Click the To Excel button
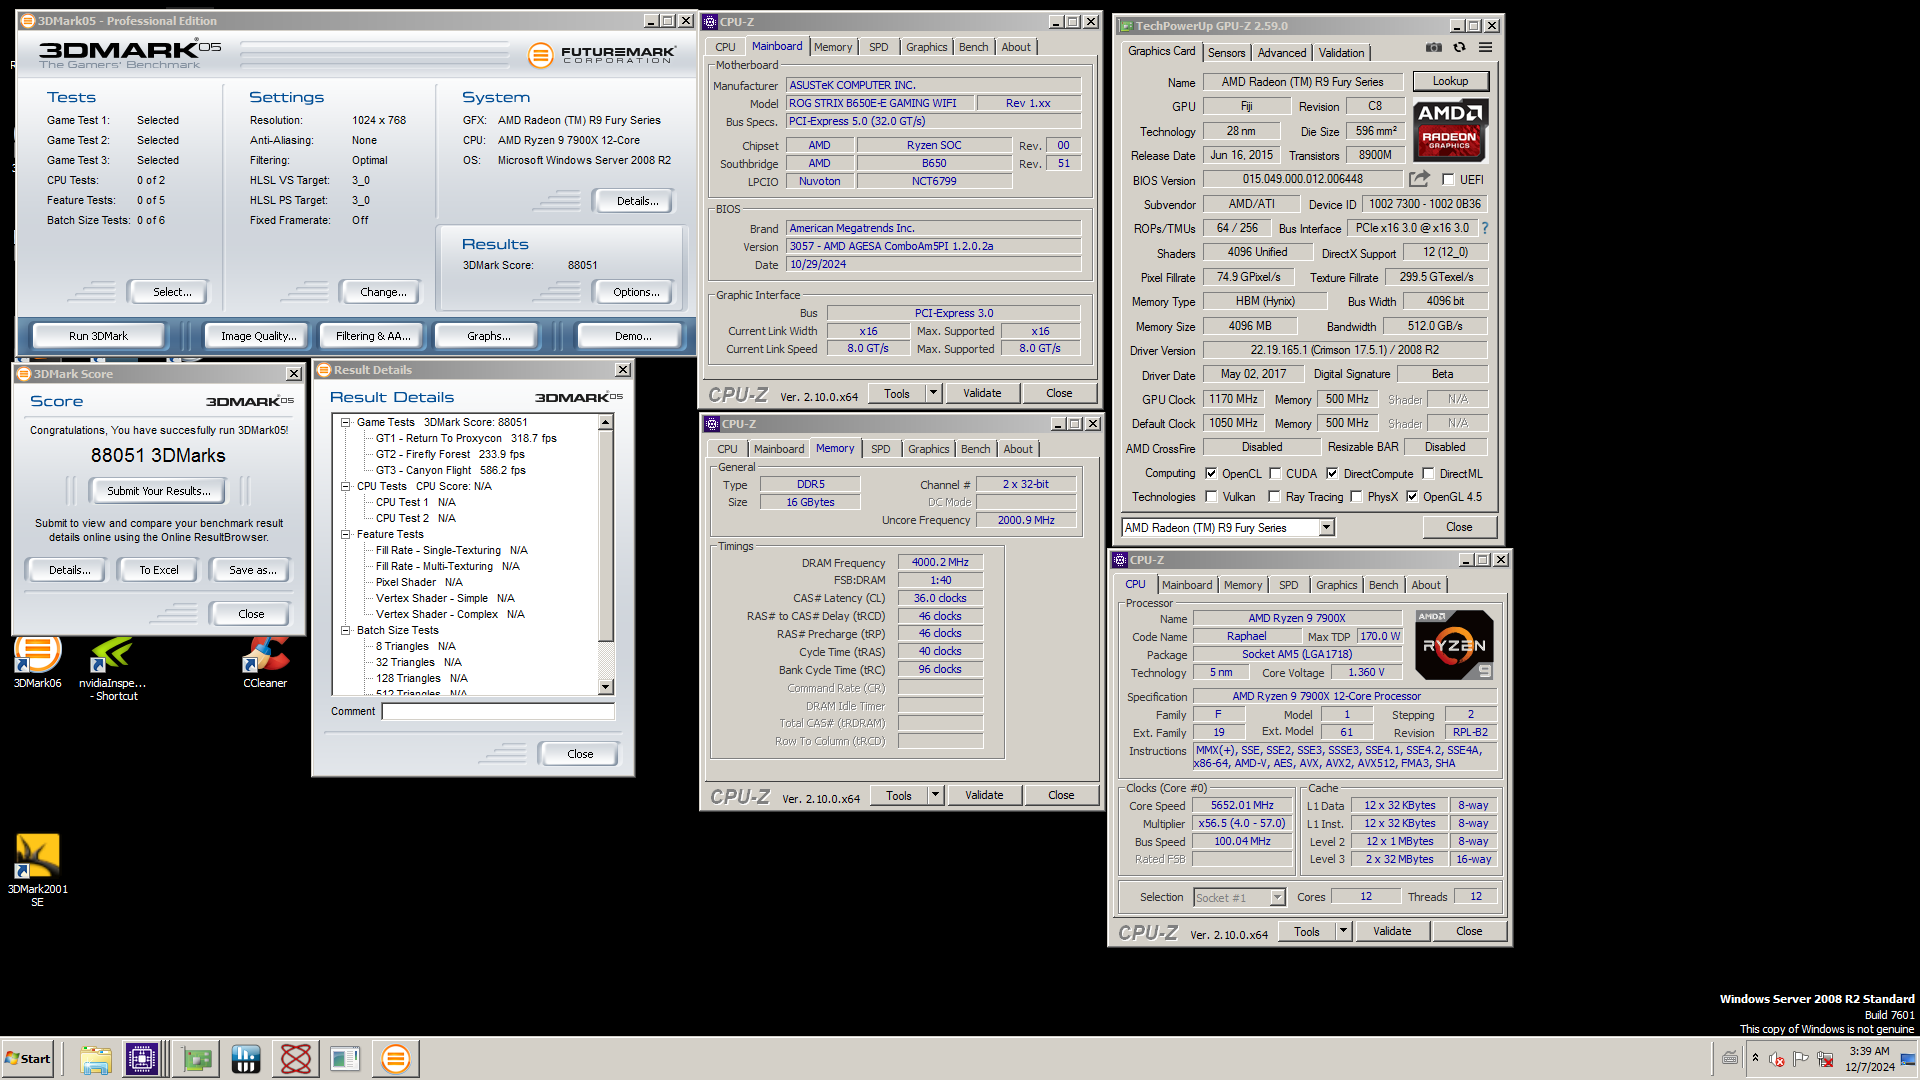Viewport: 1920px width, 1080px height. [159, 570]
